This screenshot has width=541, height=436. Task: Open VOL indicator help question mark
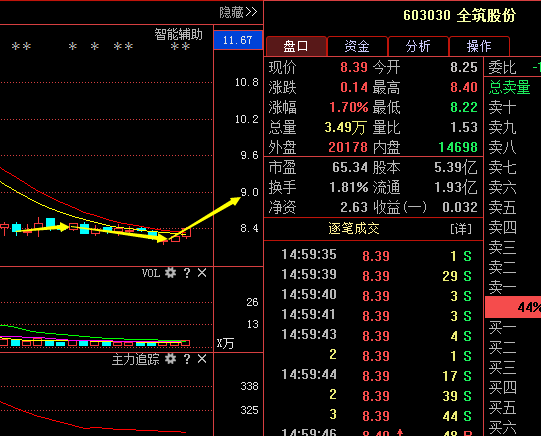pyautogui.click(x=187, y=273)
